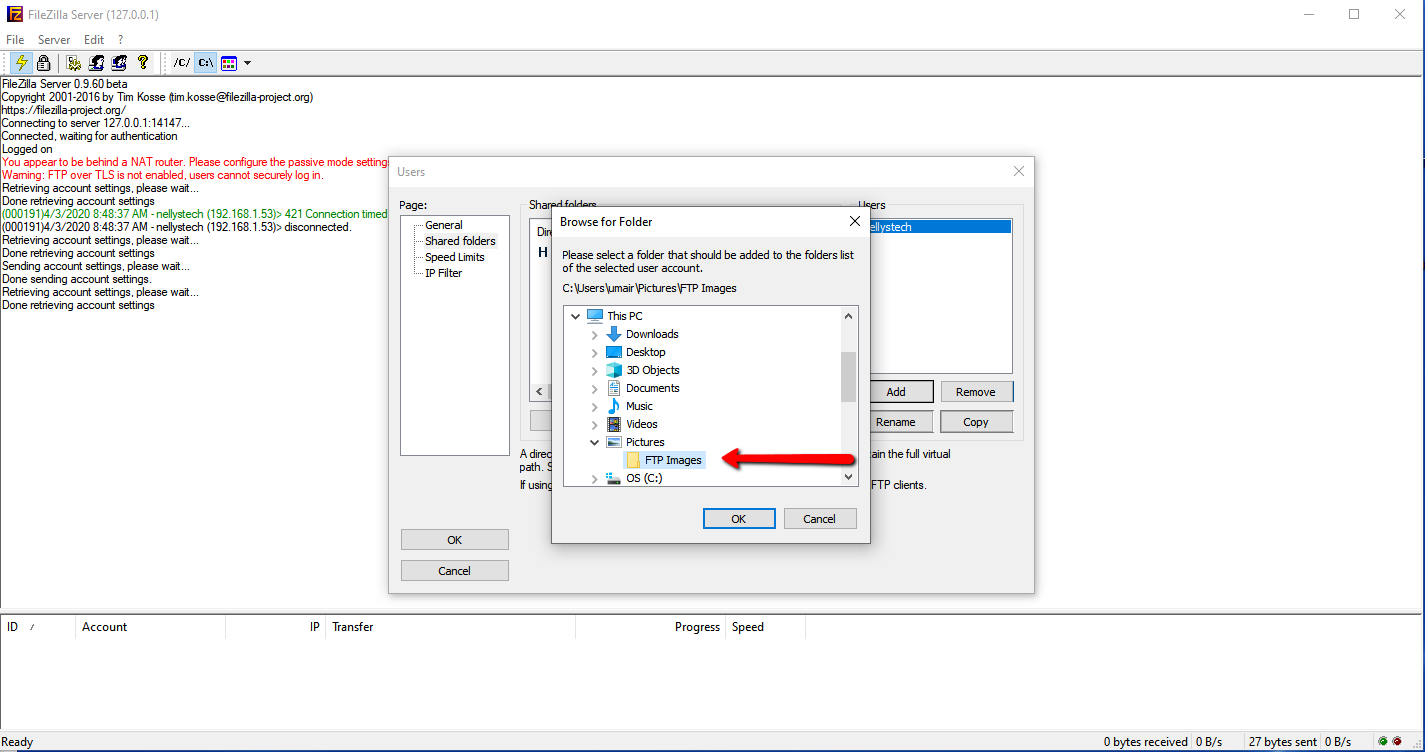The height and width of the screenshot is (752, 1425).
Task: Click the Videos film strip icon
Action: [x=614, y=424]
